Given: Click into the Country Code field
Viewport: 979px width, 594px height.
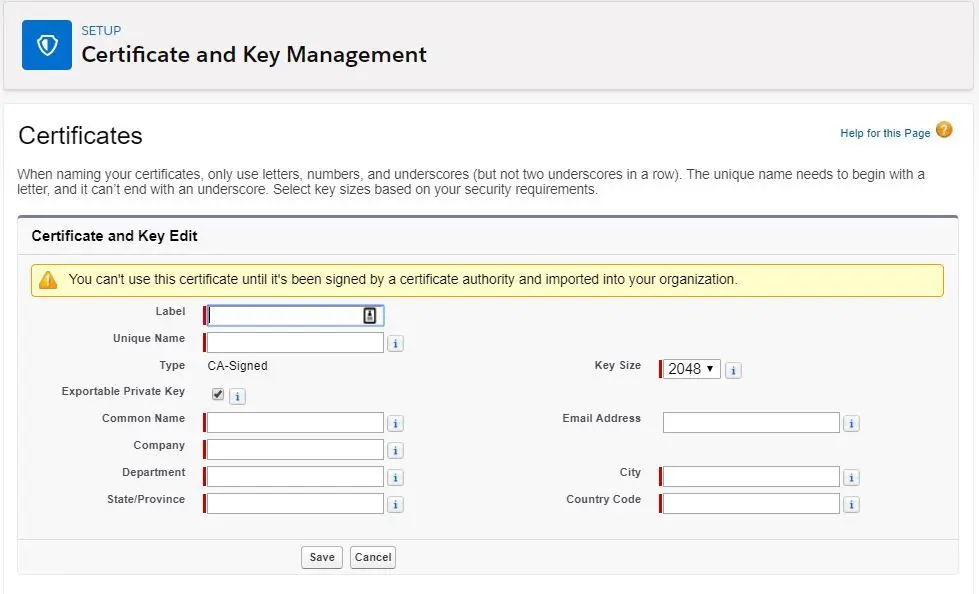Looking at the screenshot, I should pos(751,503).
